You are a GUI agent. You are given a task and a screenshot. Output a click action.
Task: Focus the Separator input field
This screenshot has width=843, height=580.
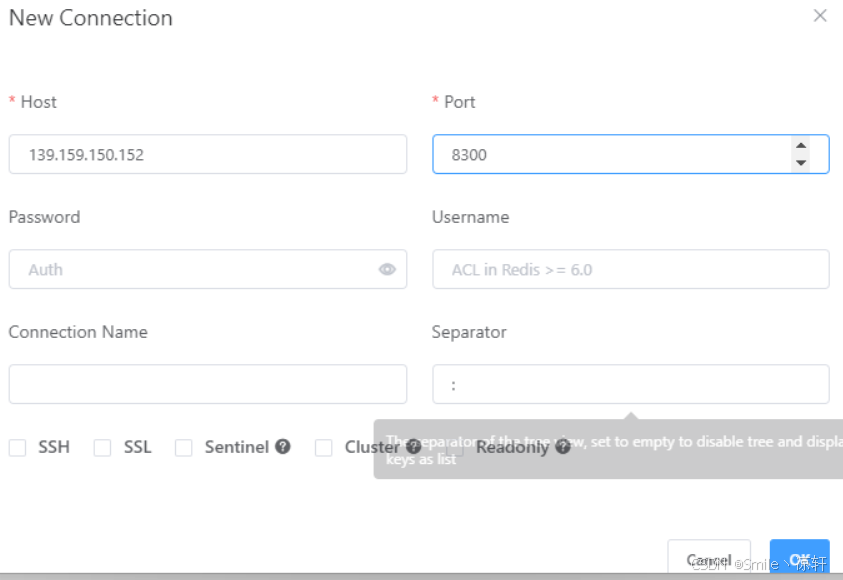point(631,384)
